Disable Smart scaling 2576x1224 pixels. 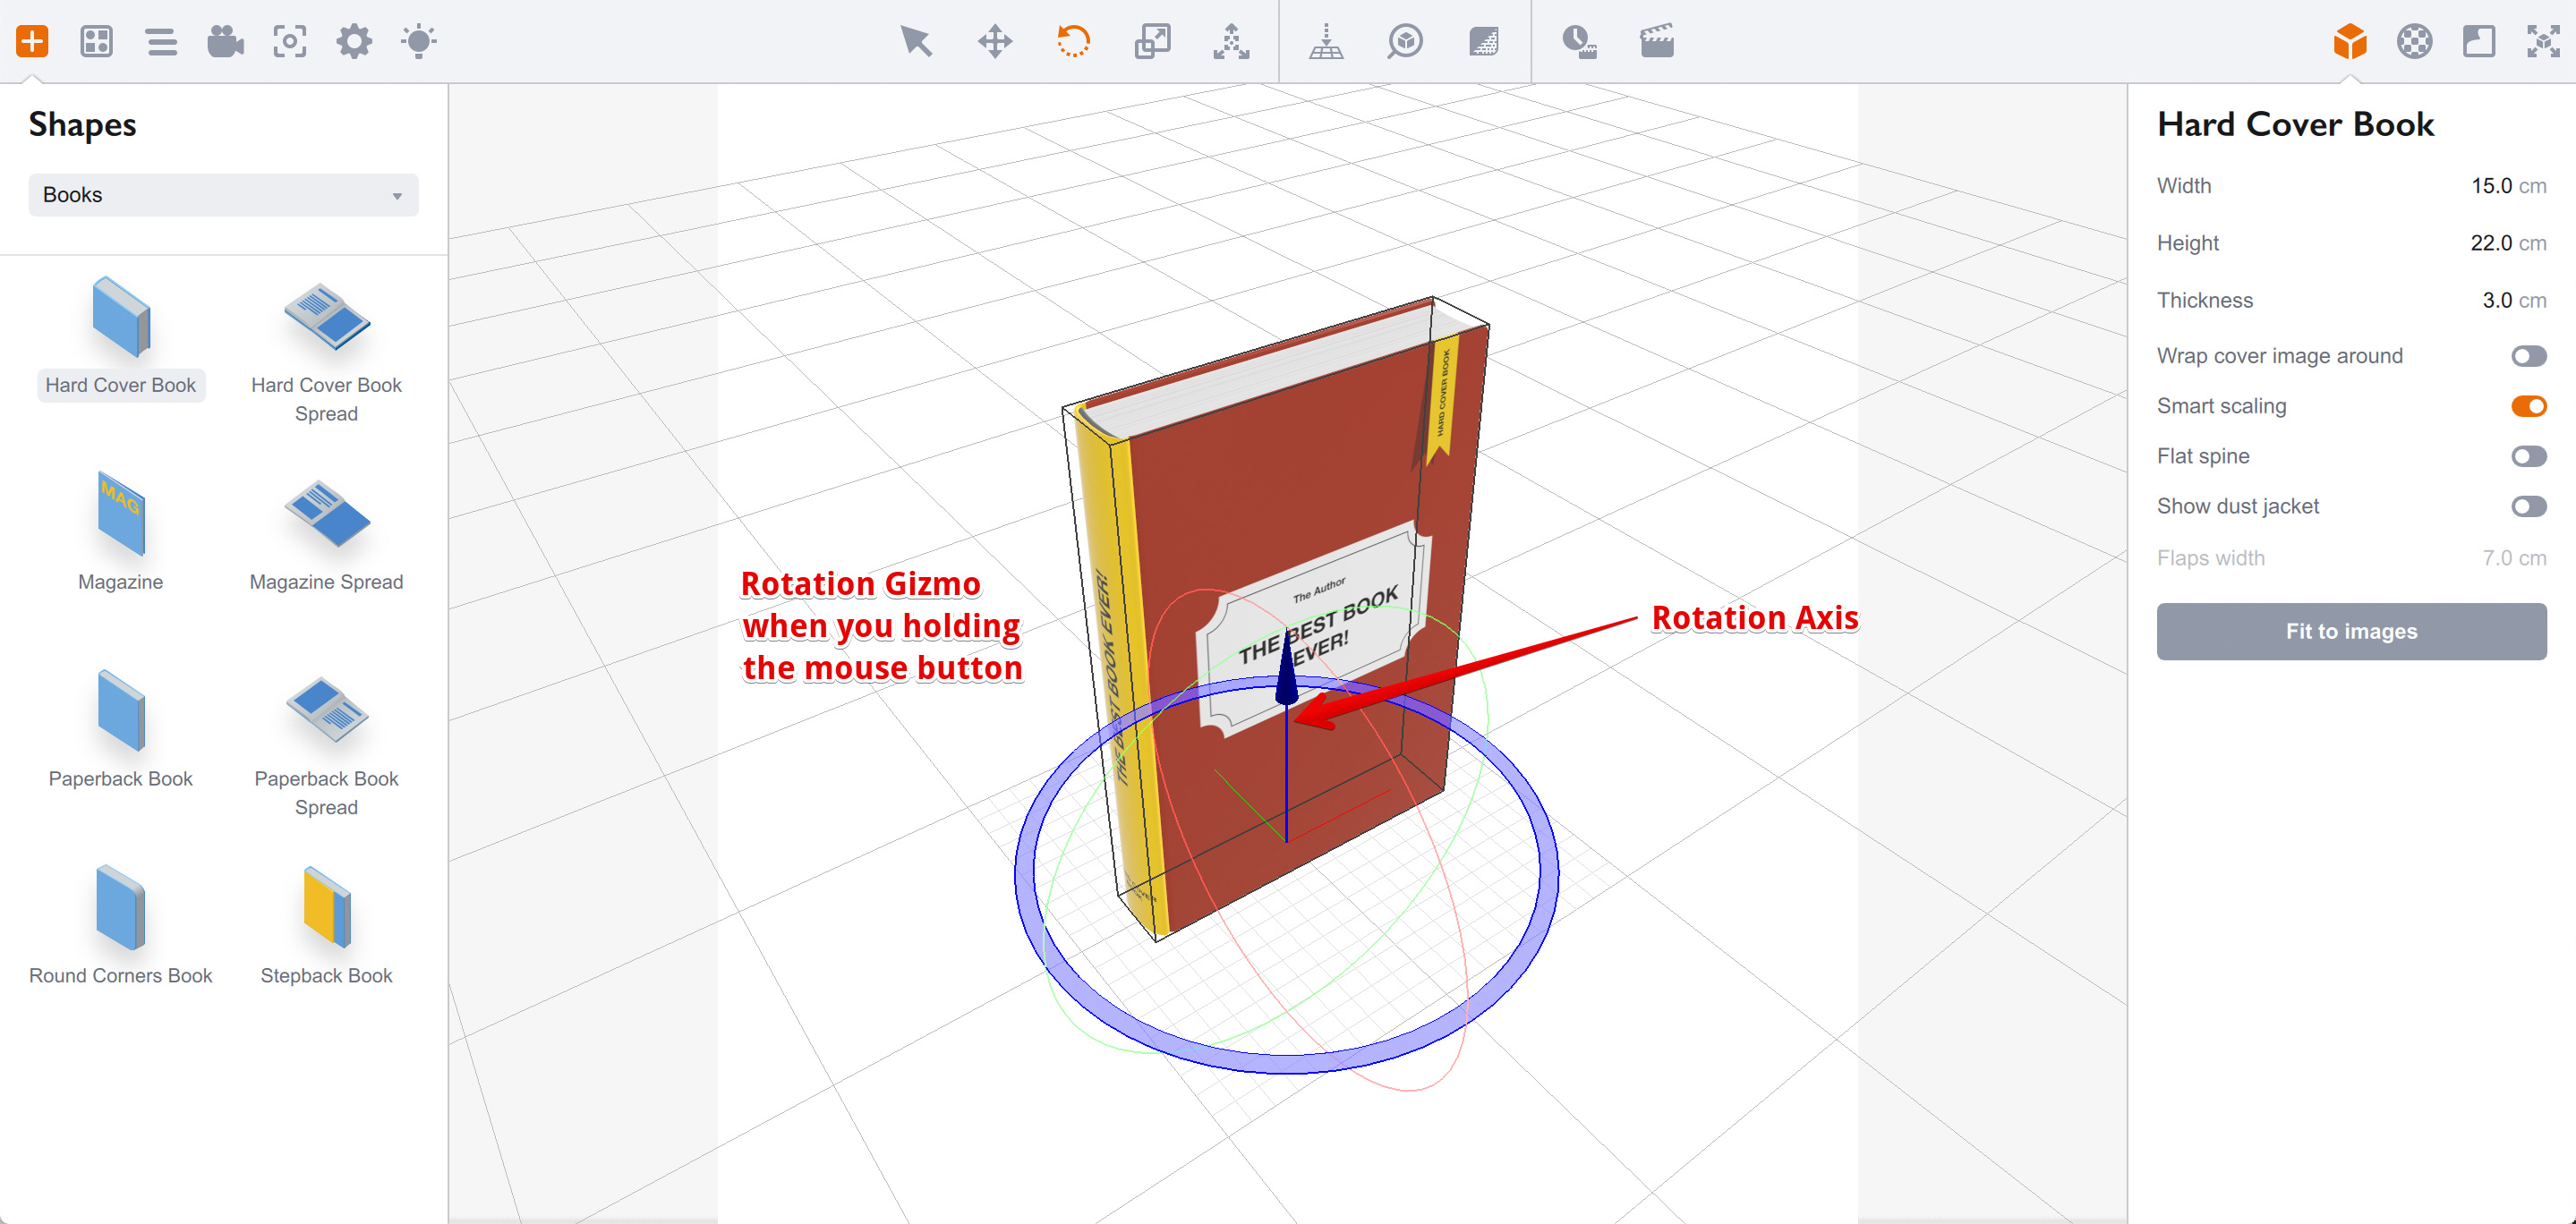click(x=2529, y=406)
